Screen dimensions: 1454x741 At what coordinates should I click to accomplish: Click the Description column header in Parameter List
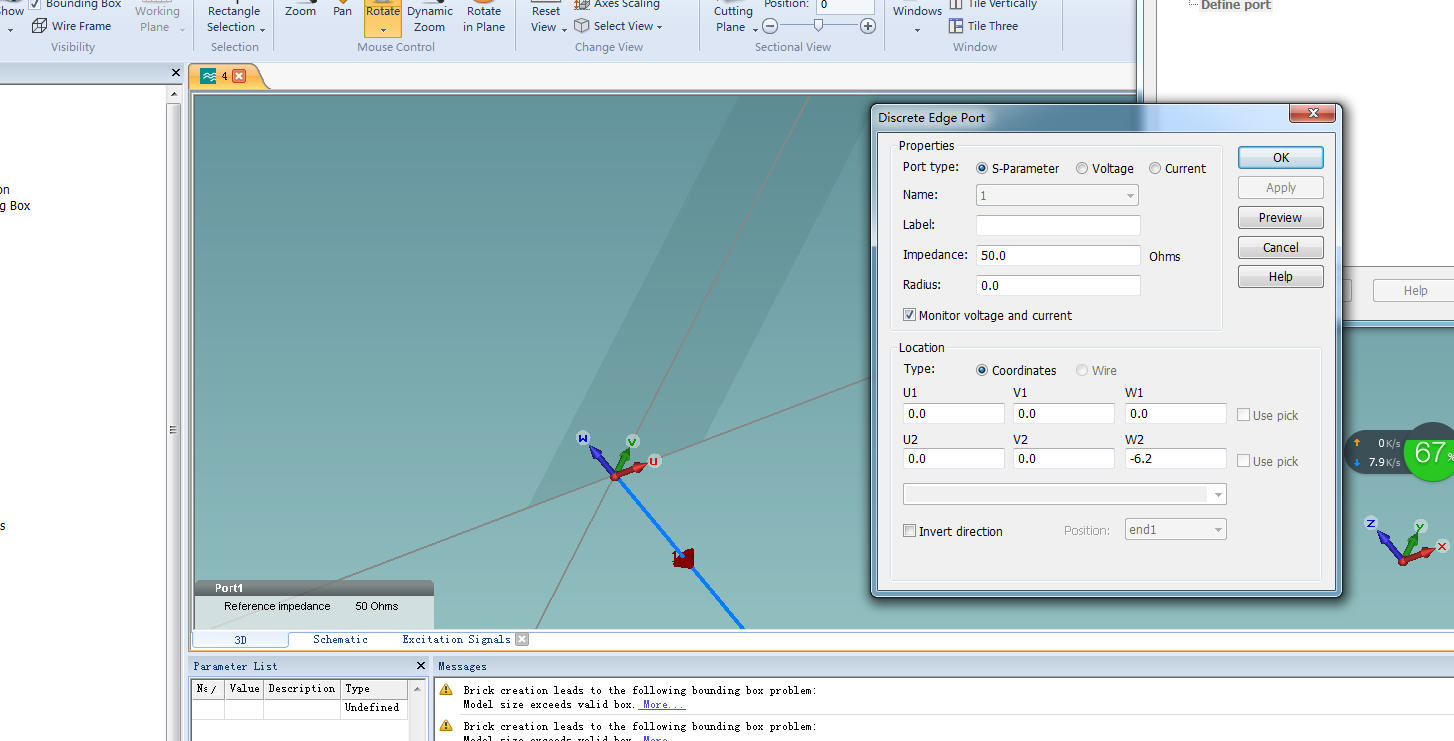click(x=302, y=688)
